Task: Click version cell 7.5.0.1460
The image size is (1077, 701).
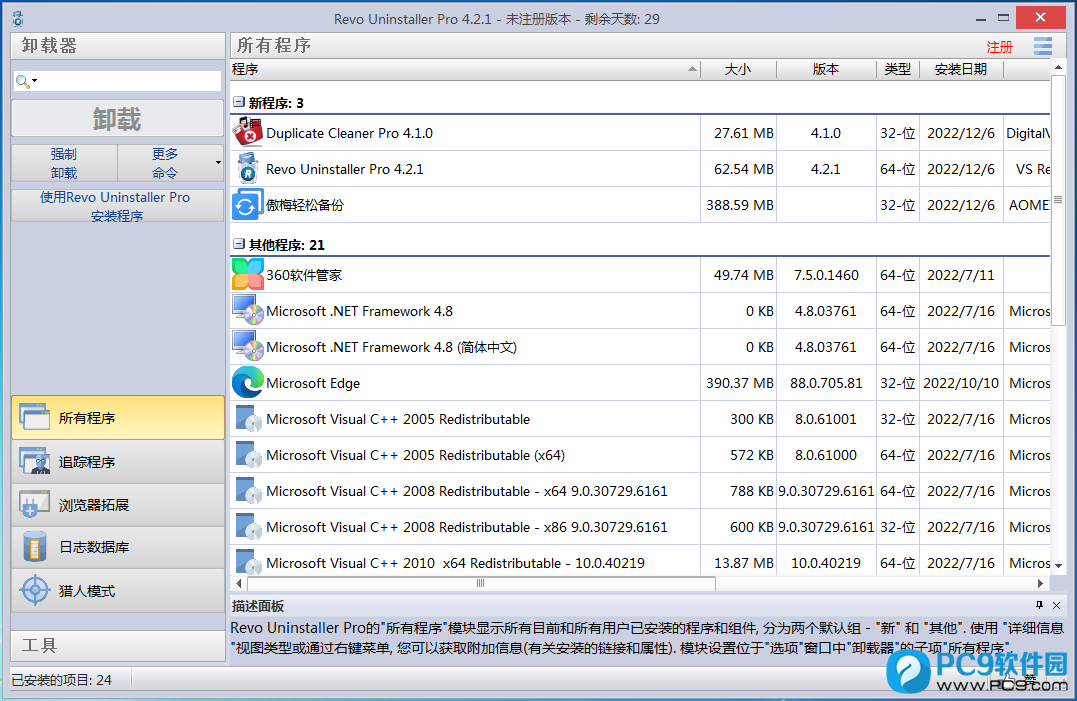Action: point(826,275)
